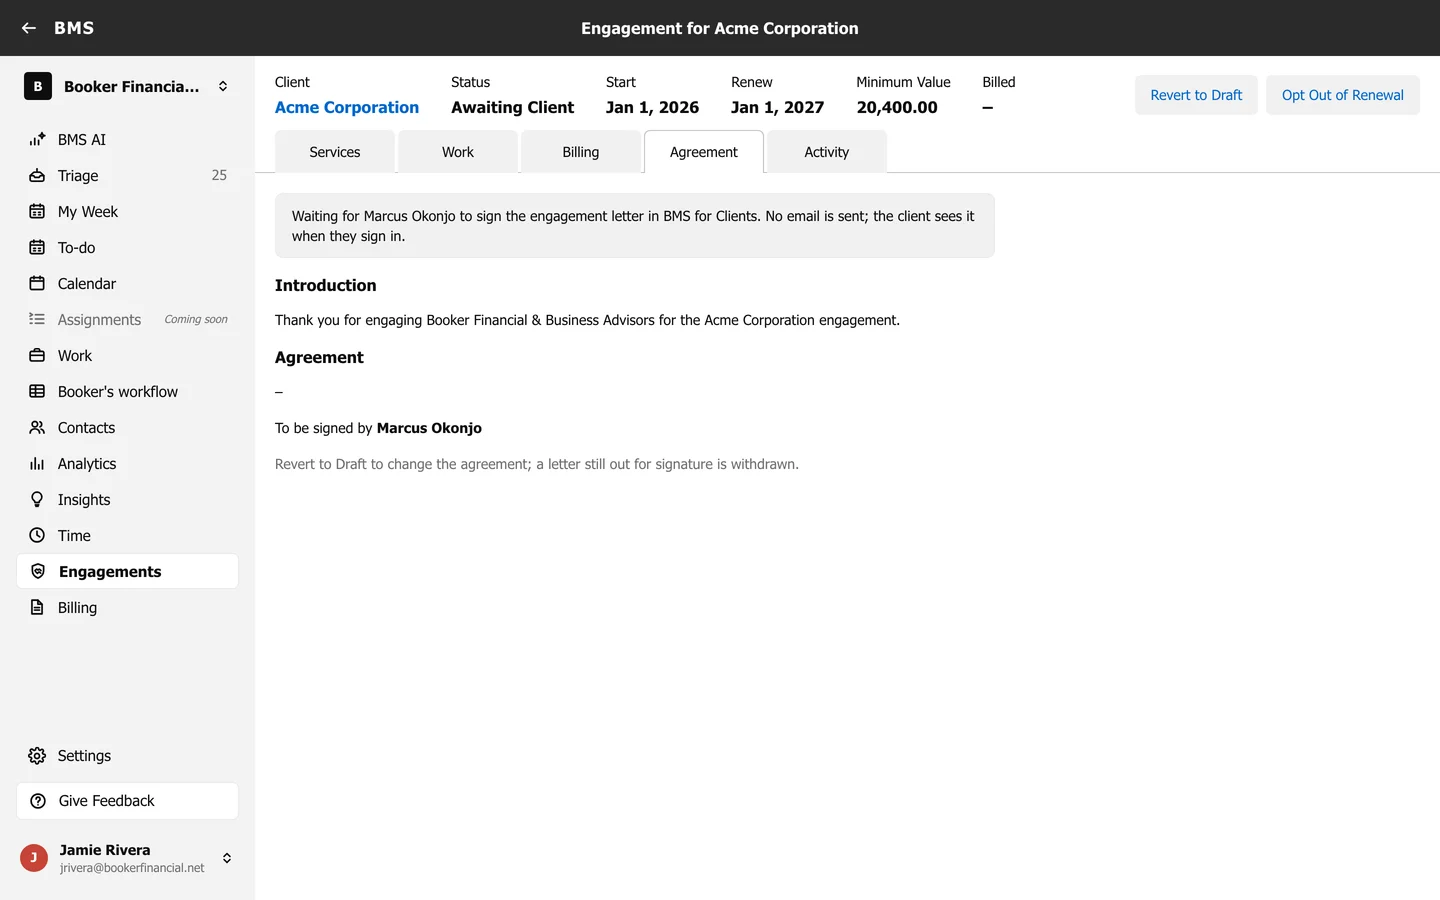1440x900 pixels.
Task: Navigate to Analytics
Action: (128, 463)
